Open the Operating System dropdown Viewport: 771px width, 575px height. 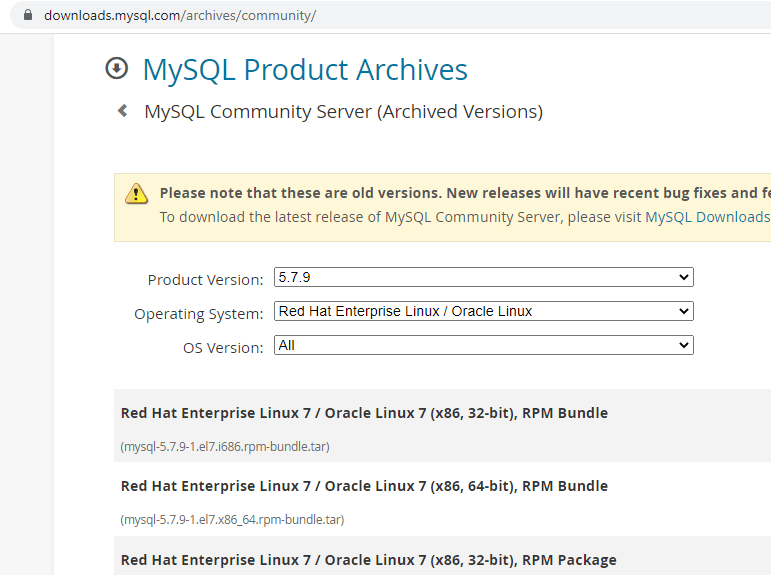point(484,311)
